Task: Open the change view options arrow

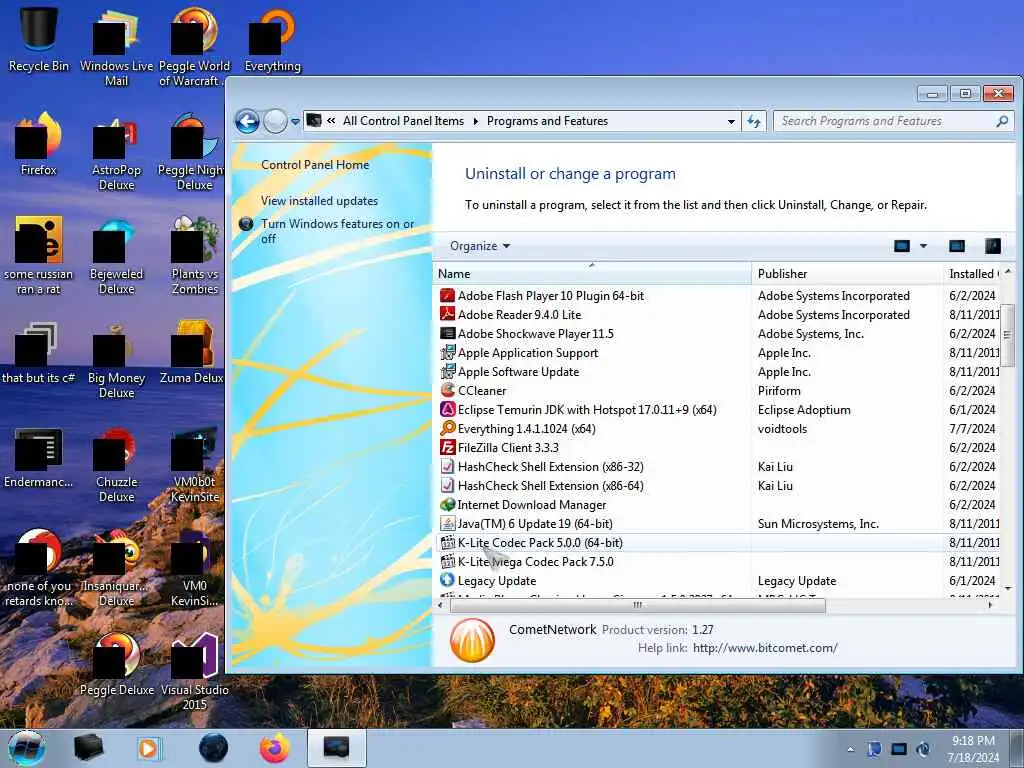Action: (923, 246)
